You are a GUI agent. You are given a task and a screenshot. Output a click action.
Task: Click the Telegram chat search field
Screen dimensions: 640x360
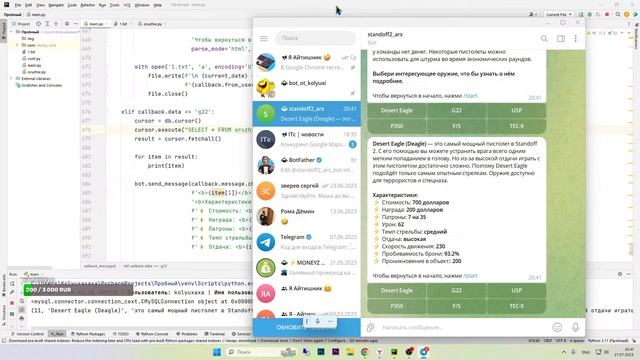tap(316, 38)
